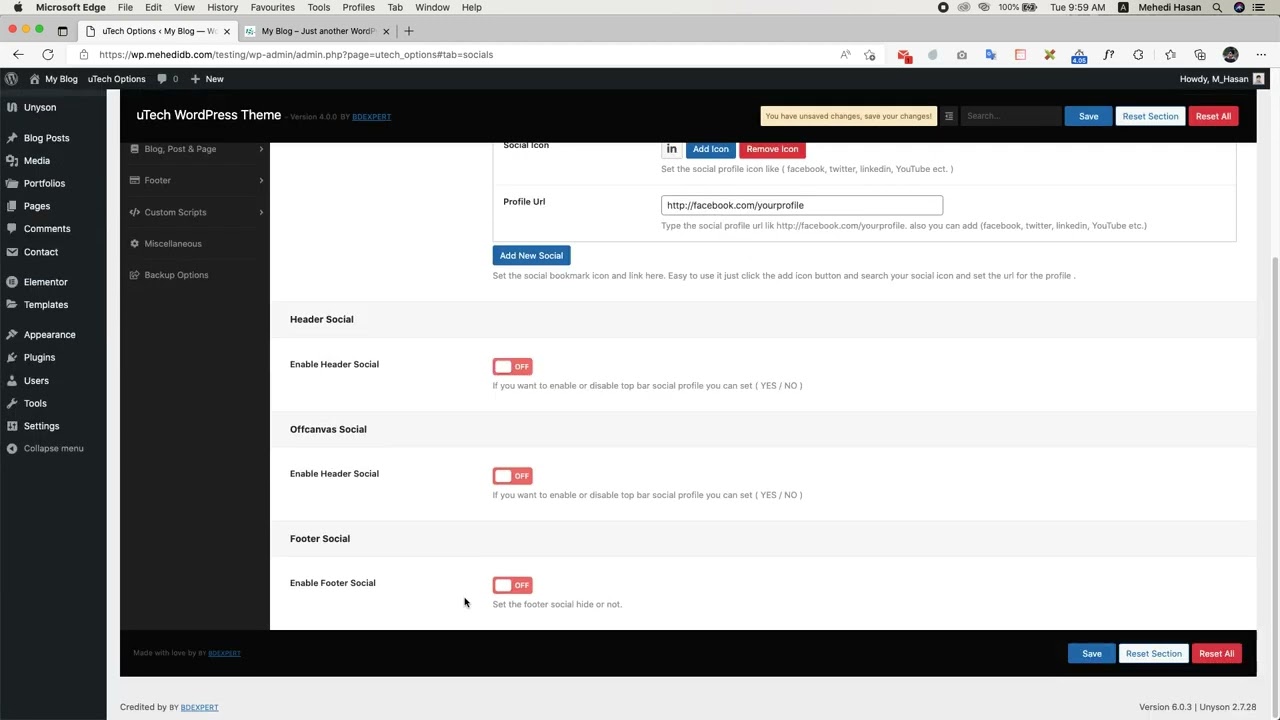This screenshot has height=720, width=1280.
Task: Open uTech Options in admin bar
Action: (116, 79)
